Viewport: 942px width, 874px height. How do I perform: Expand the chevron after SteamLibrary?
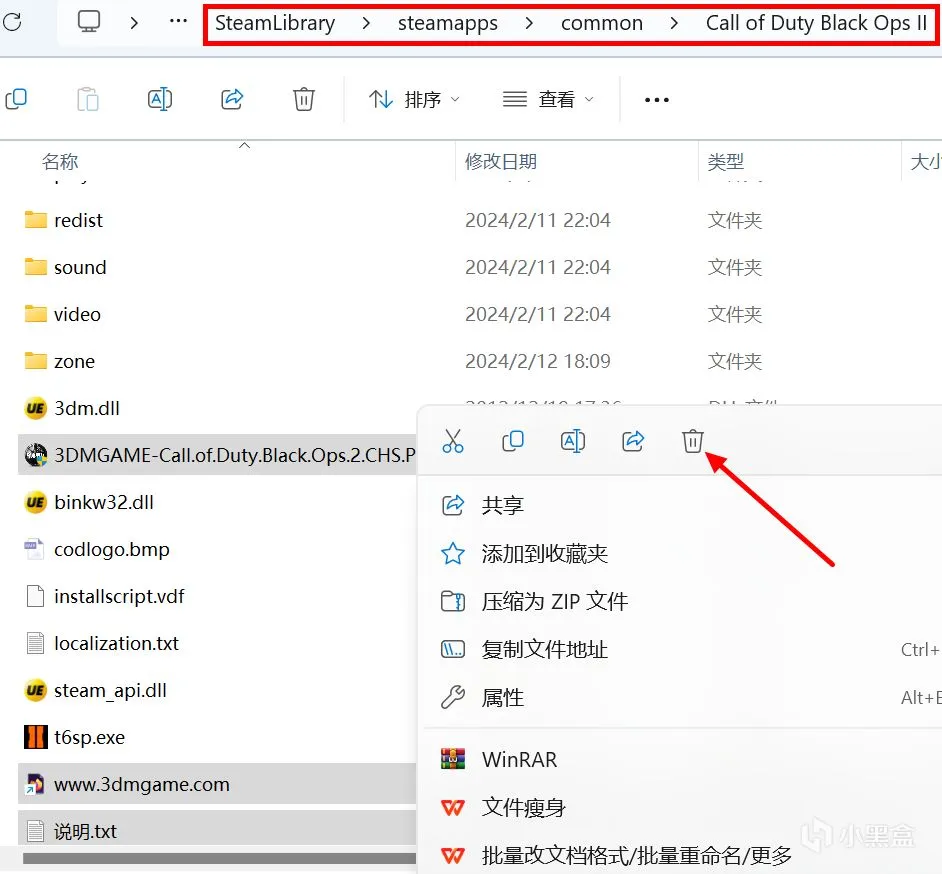click(366, 23)
